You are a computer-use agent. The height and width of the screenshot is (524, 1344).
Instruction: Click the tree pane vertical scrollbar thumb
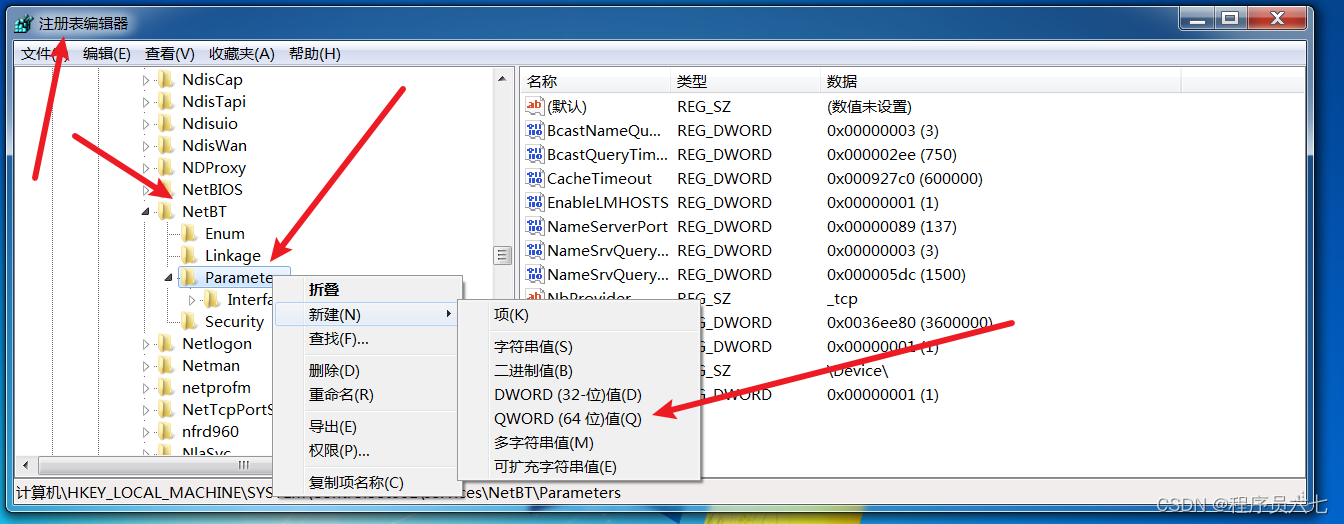[x=503, y=256]
